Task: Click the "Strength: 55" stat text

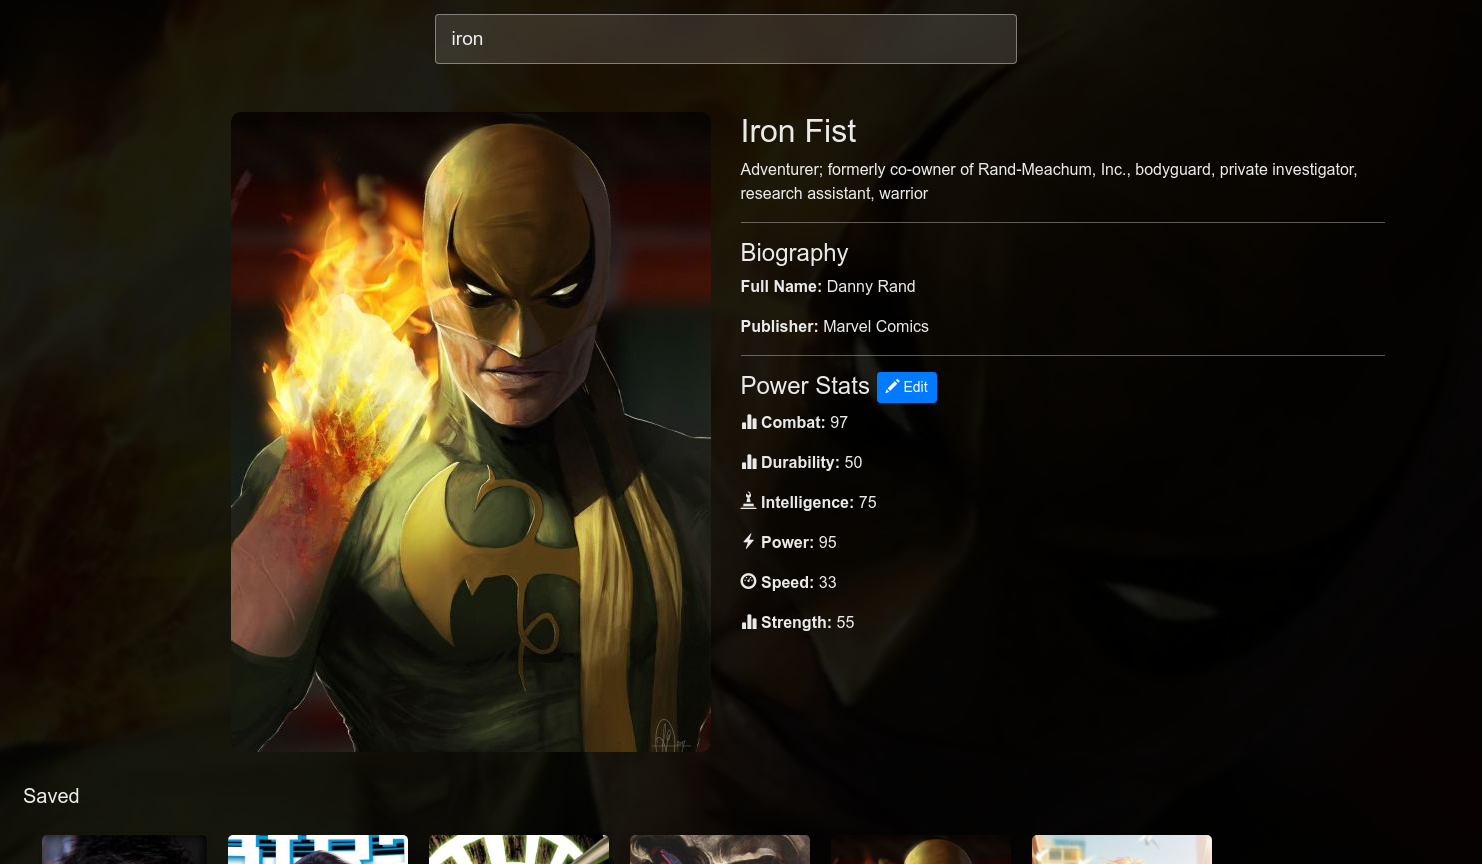Action: click(807, 622)
